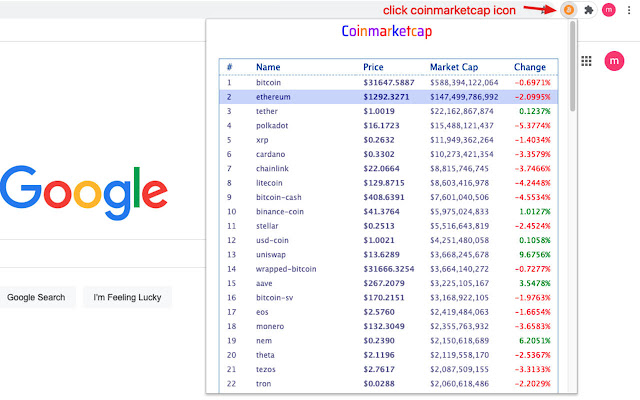Click bitcoin price $31647.5887
Screen dimensions: 640x400
click(389, 82)
